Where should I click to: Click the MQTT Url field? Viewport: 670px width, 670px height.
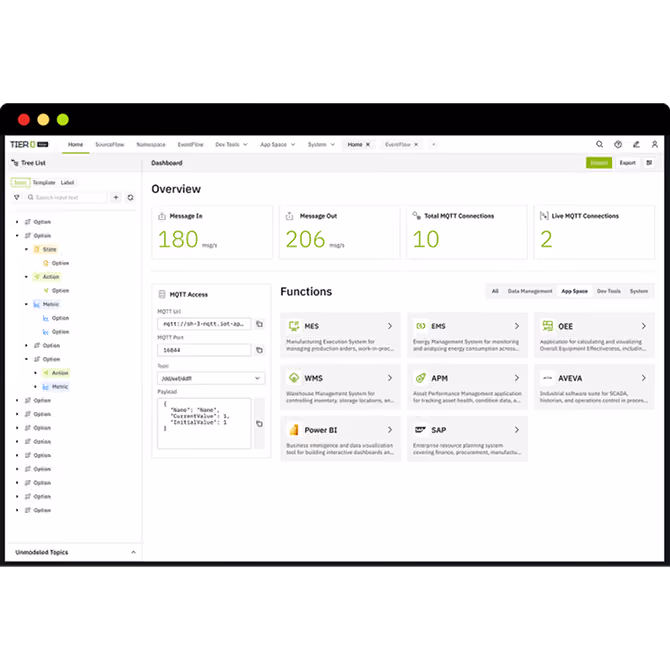[x=204, y=324]
